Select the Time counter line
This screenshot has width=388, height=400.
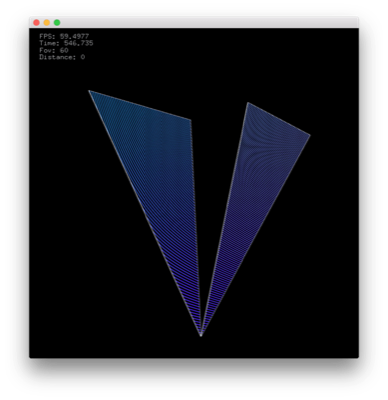point(66,43)
